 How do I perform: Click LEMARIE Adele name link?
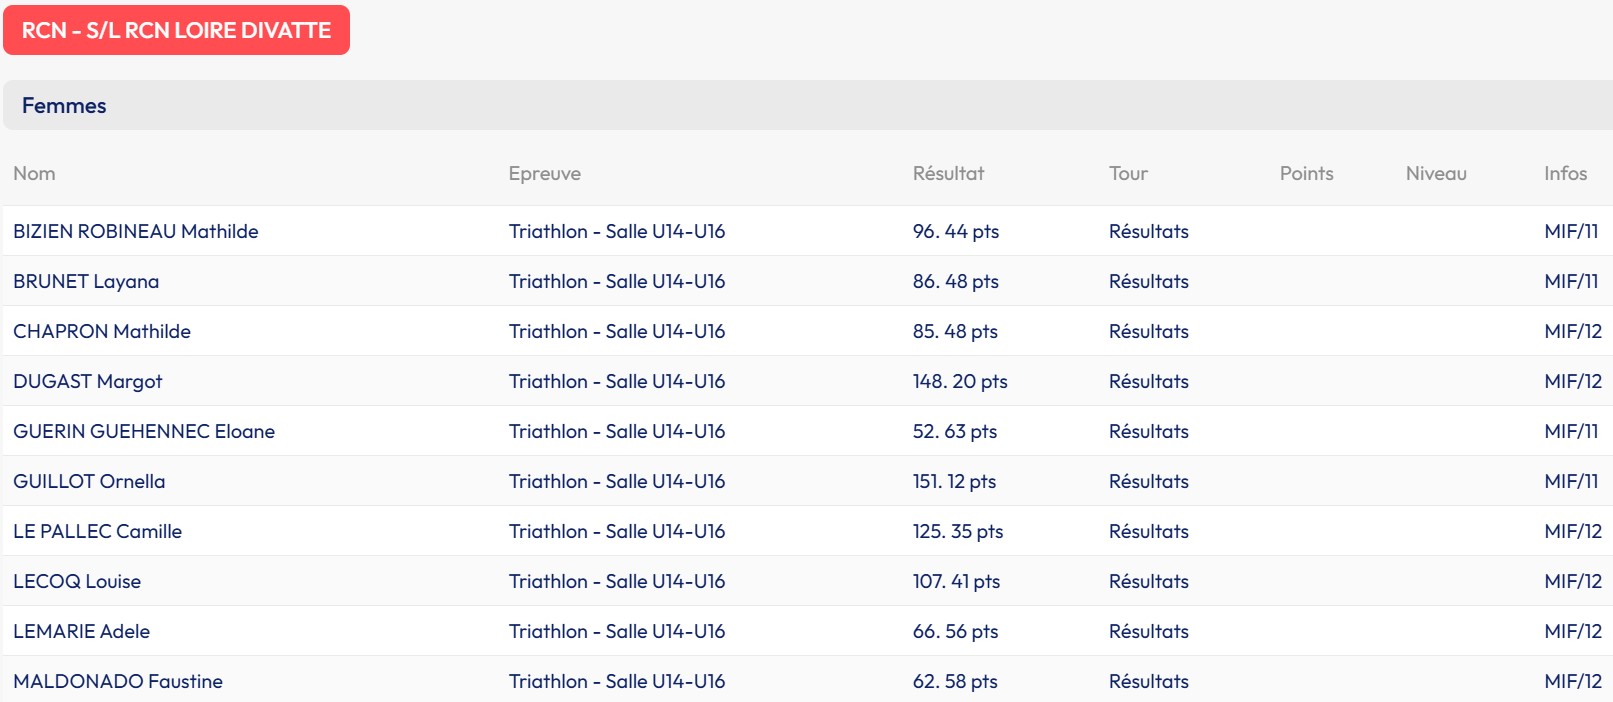point(81,631)
